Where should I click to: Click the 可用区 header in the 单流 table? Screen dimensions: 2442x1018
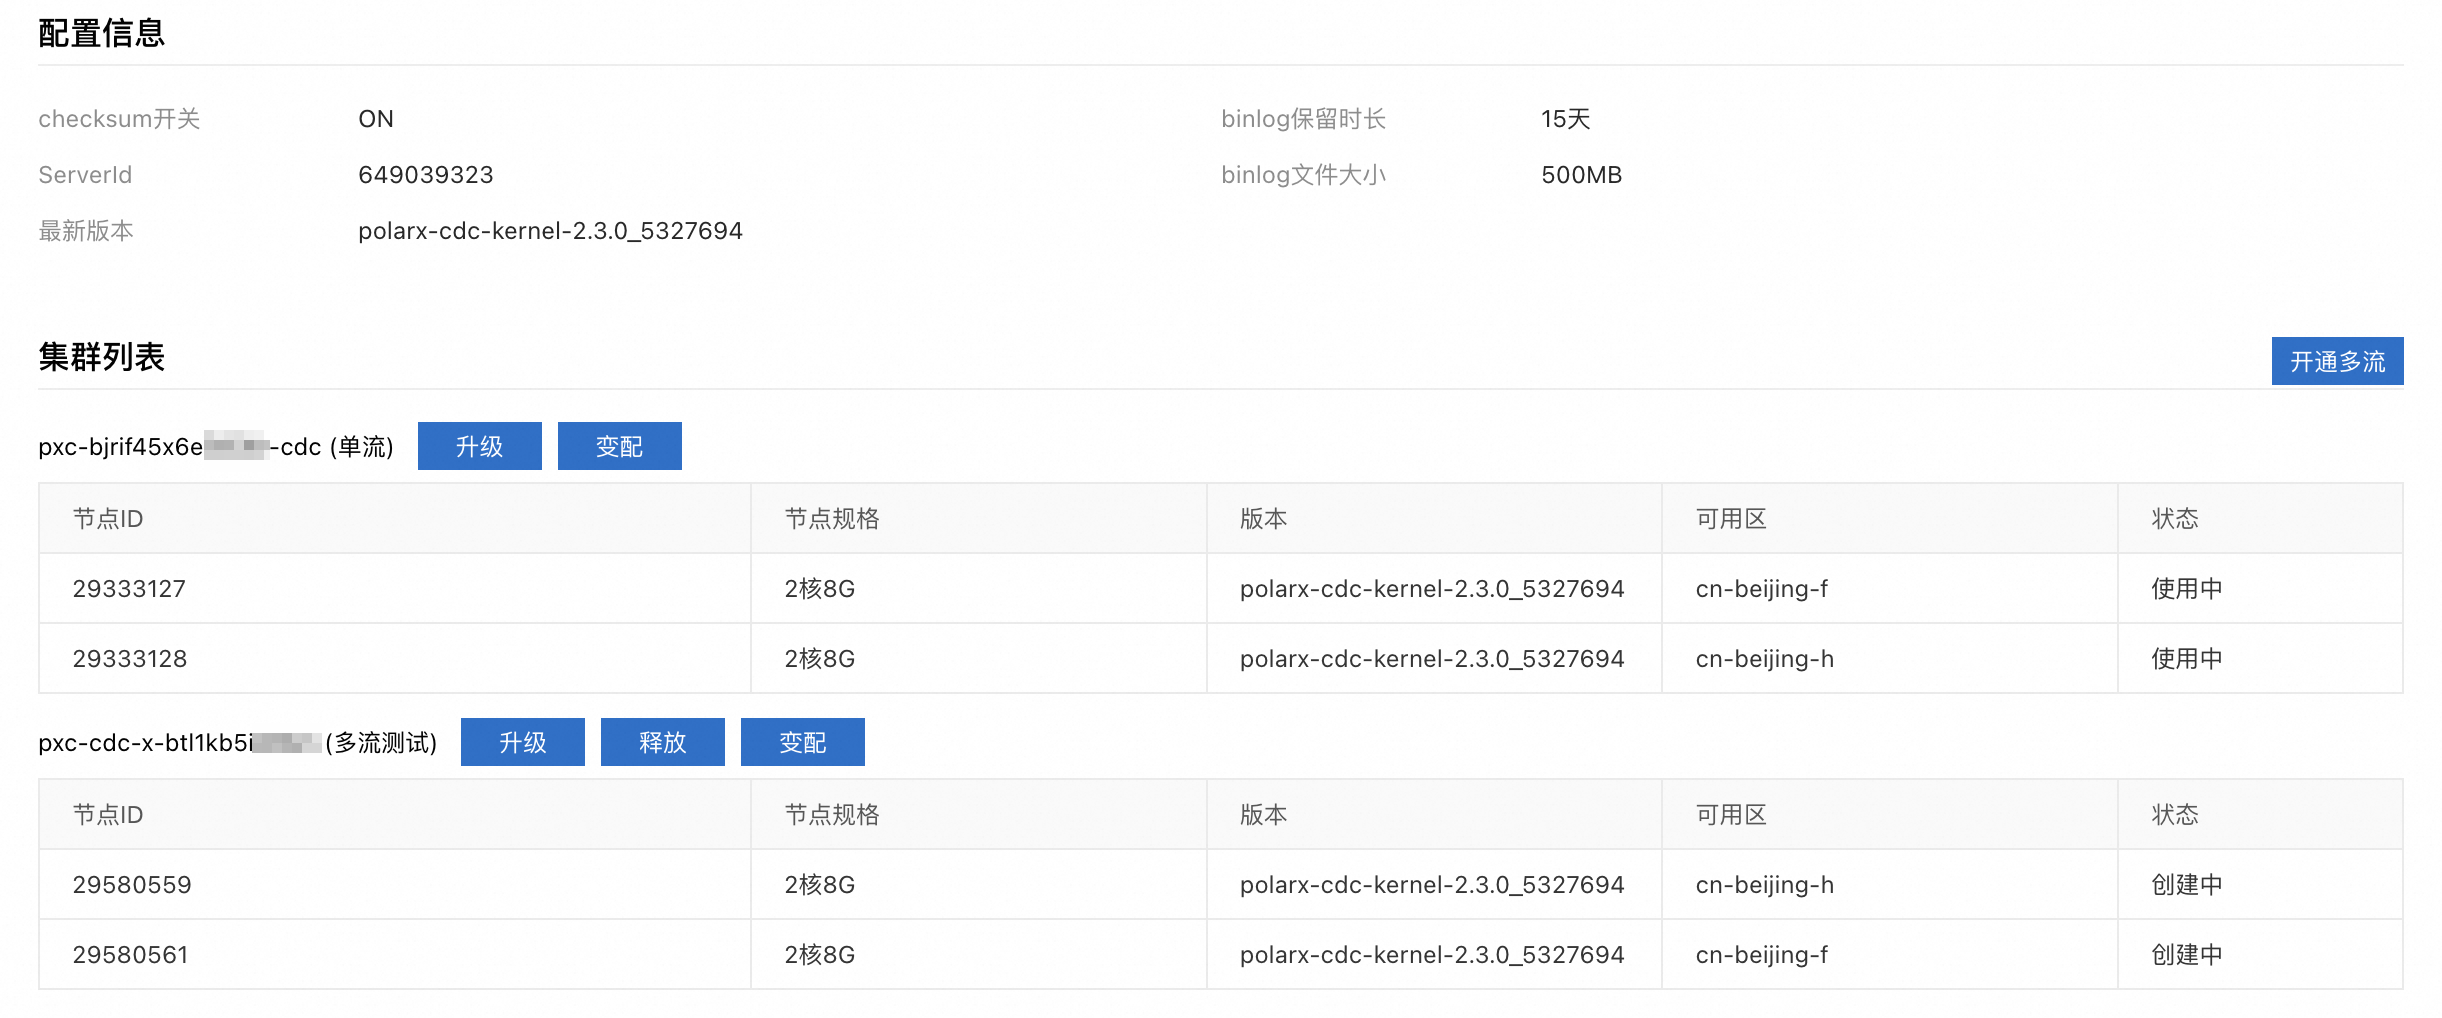point(1732,519)
